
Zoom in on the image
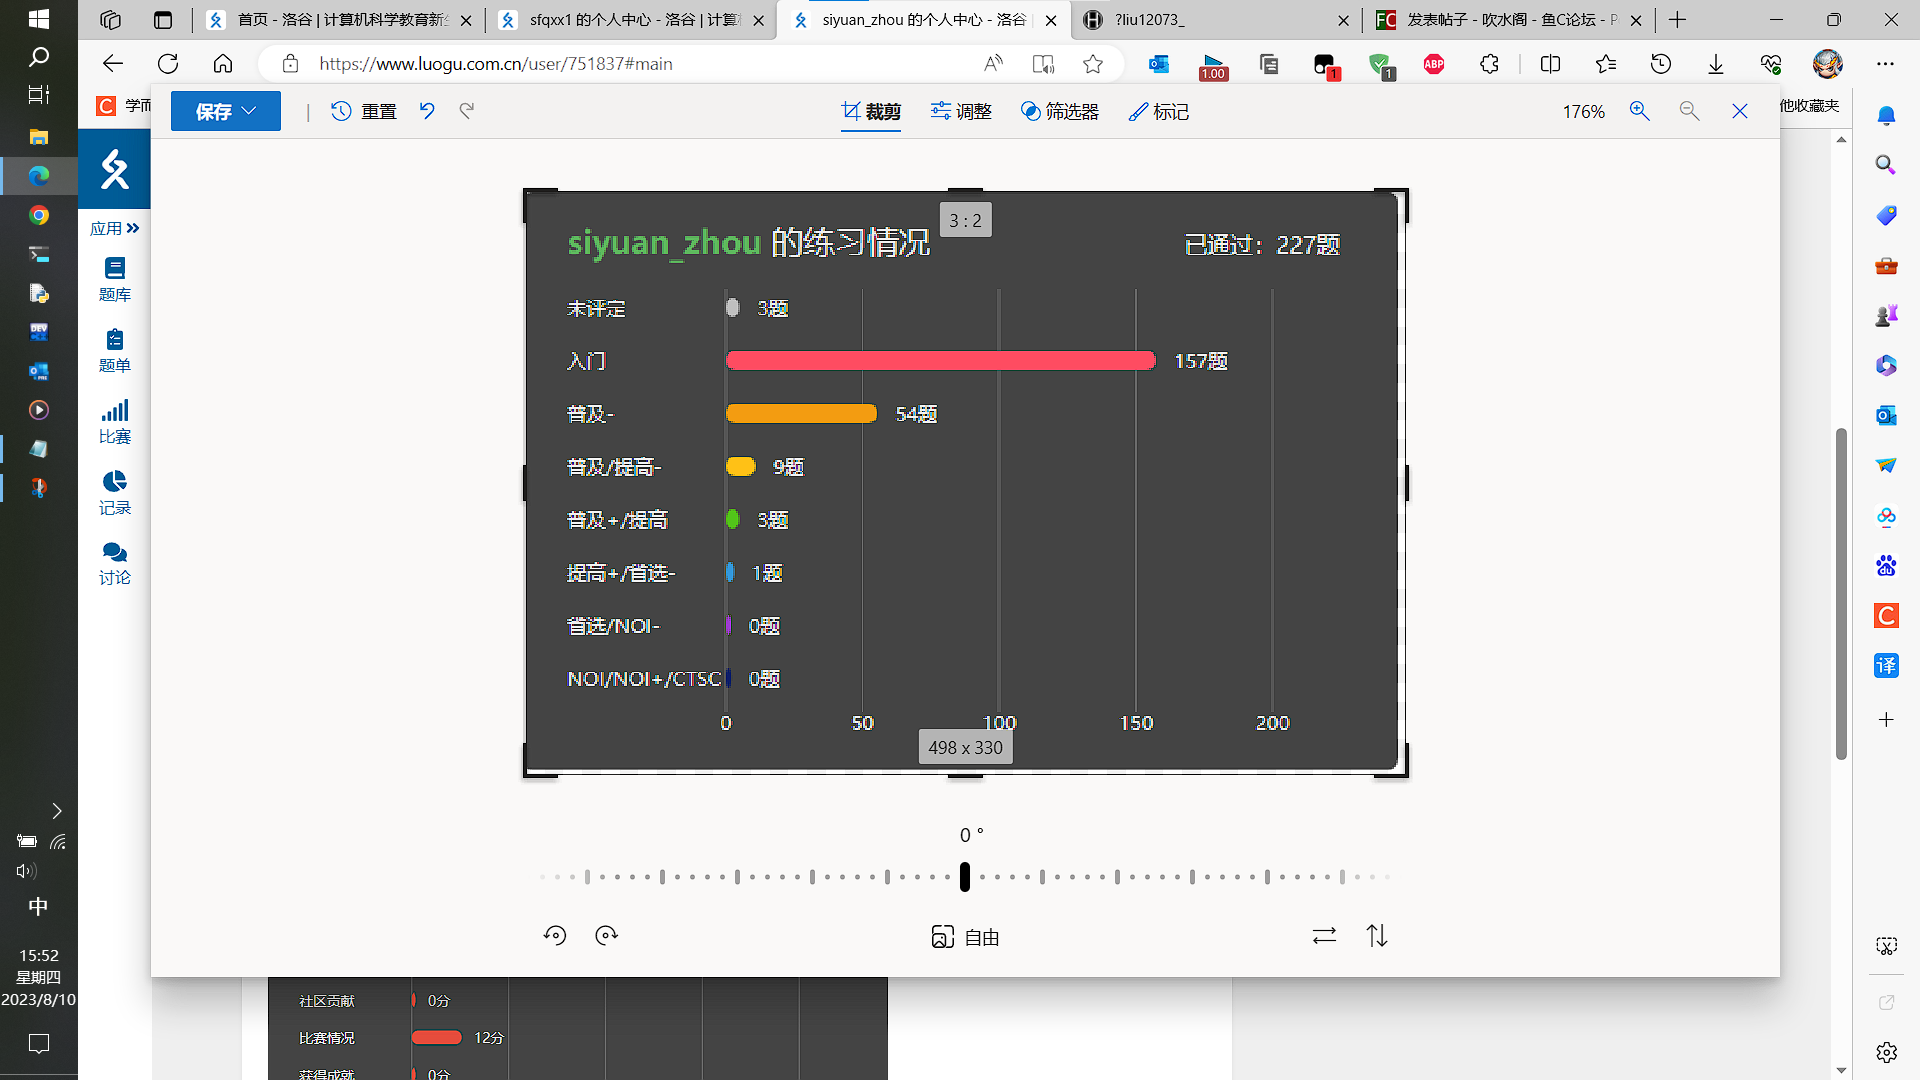point(1640,111)
